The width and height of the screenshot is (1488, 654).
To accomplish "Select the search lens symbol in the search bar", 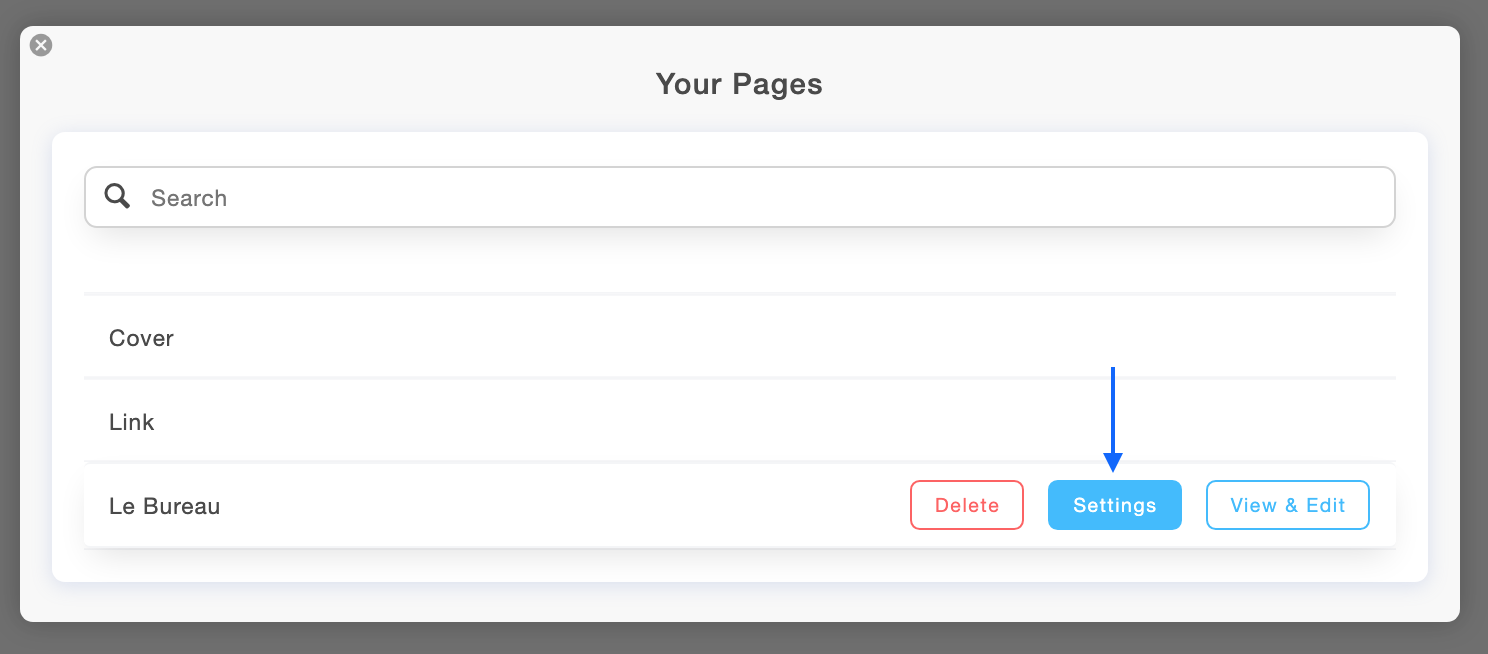I will tap(117, 196).
